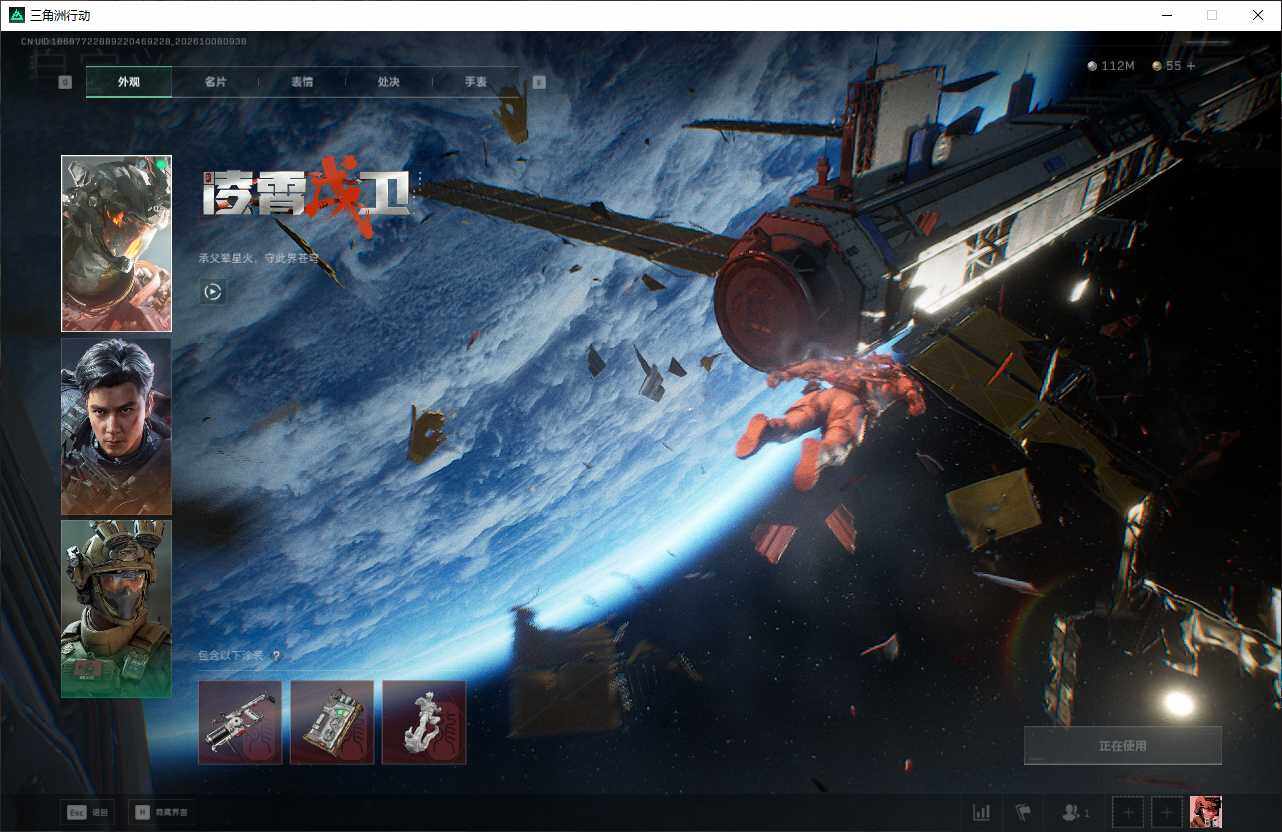Click the Q key previous-tab icon
The image size is (1282, 832).
[65, 82]
